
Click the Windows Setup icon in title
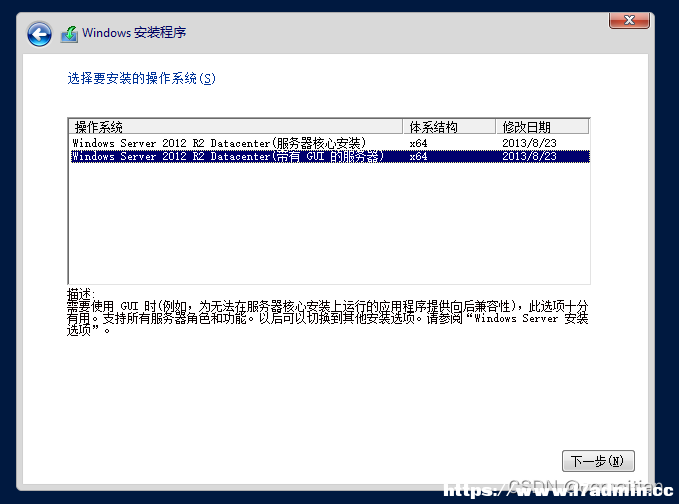pos(69,34)
